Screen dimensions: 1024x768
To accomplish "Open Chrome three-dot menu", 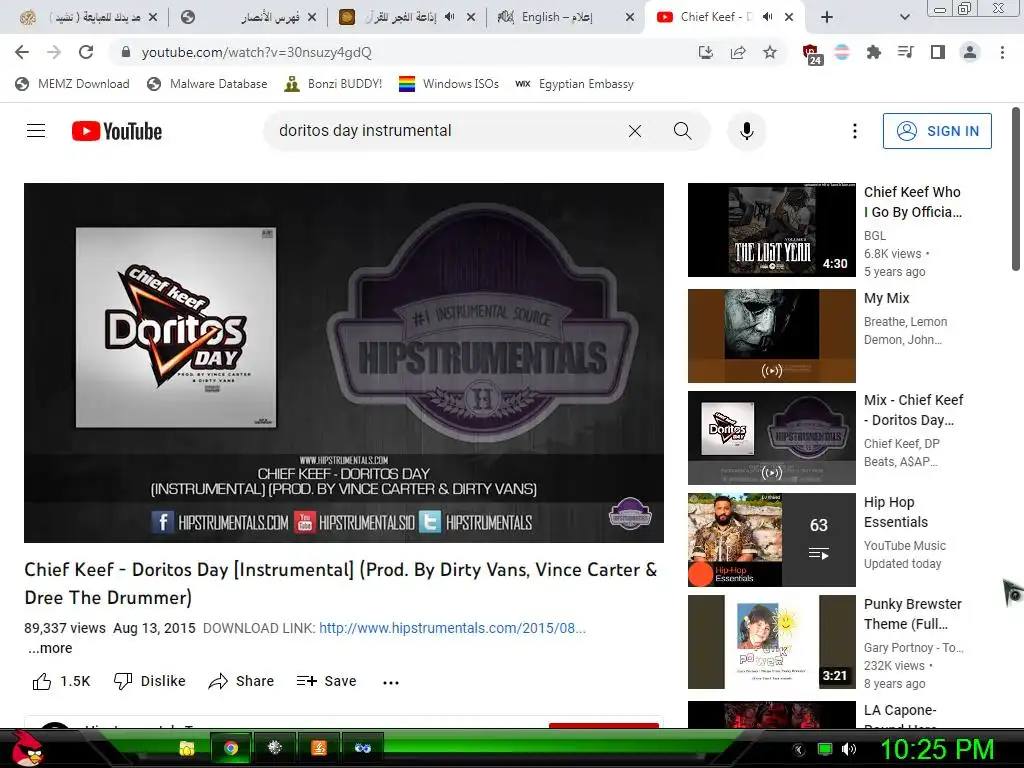I will tap(1002, 52).
